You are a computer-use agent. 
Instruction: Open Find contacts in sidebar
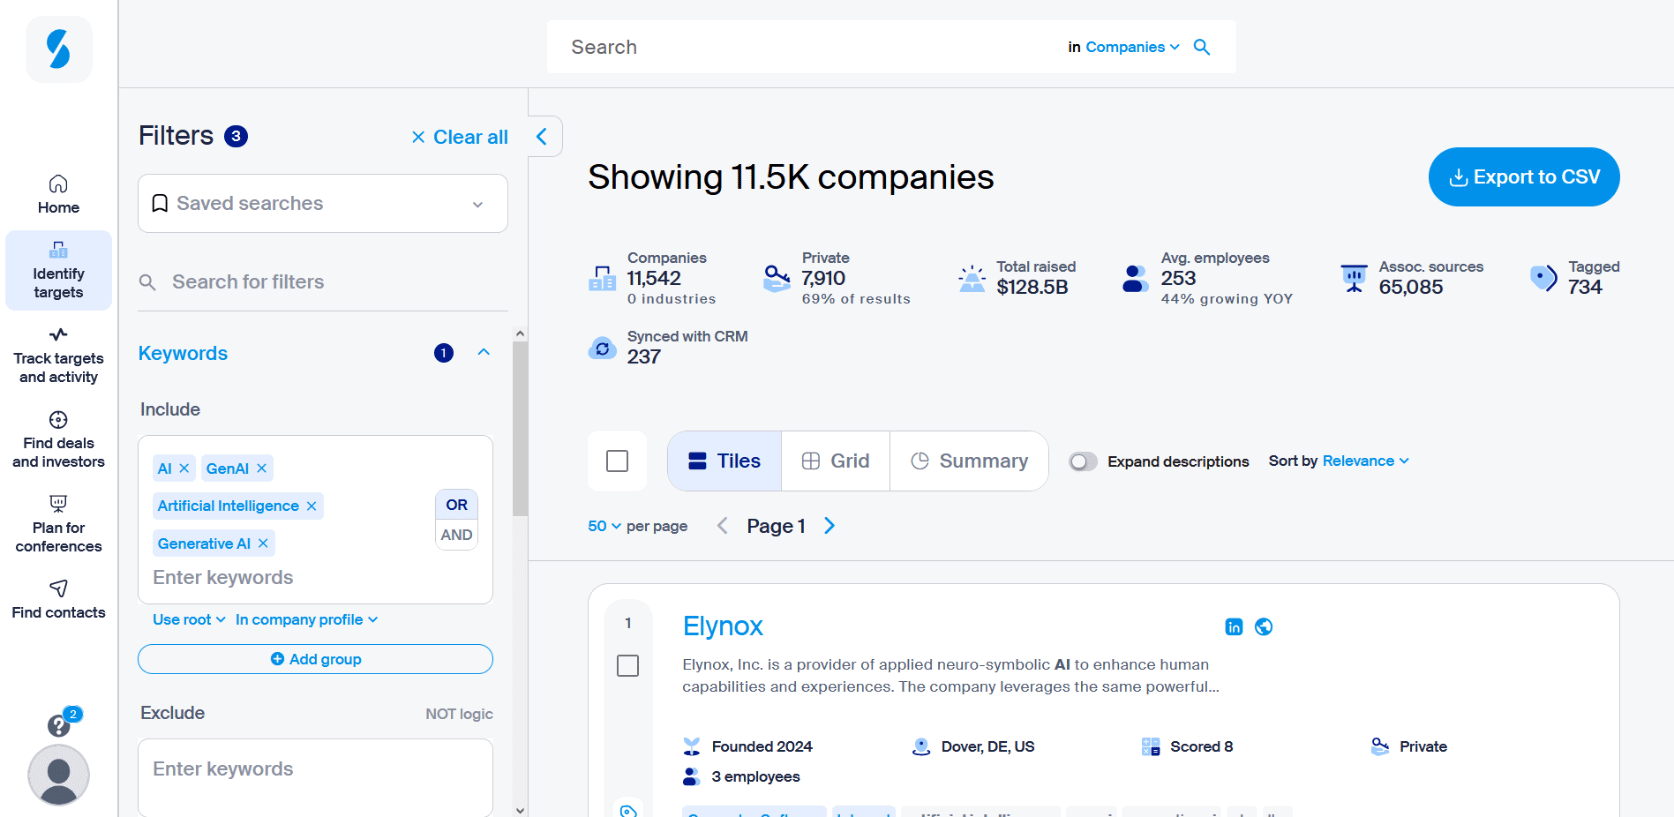(58, 599)
